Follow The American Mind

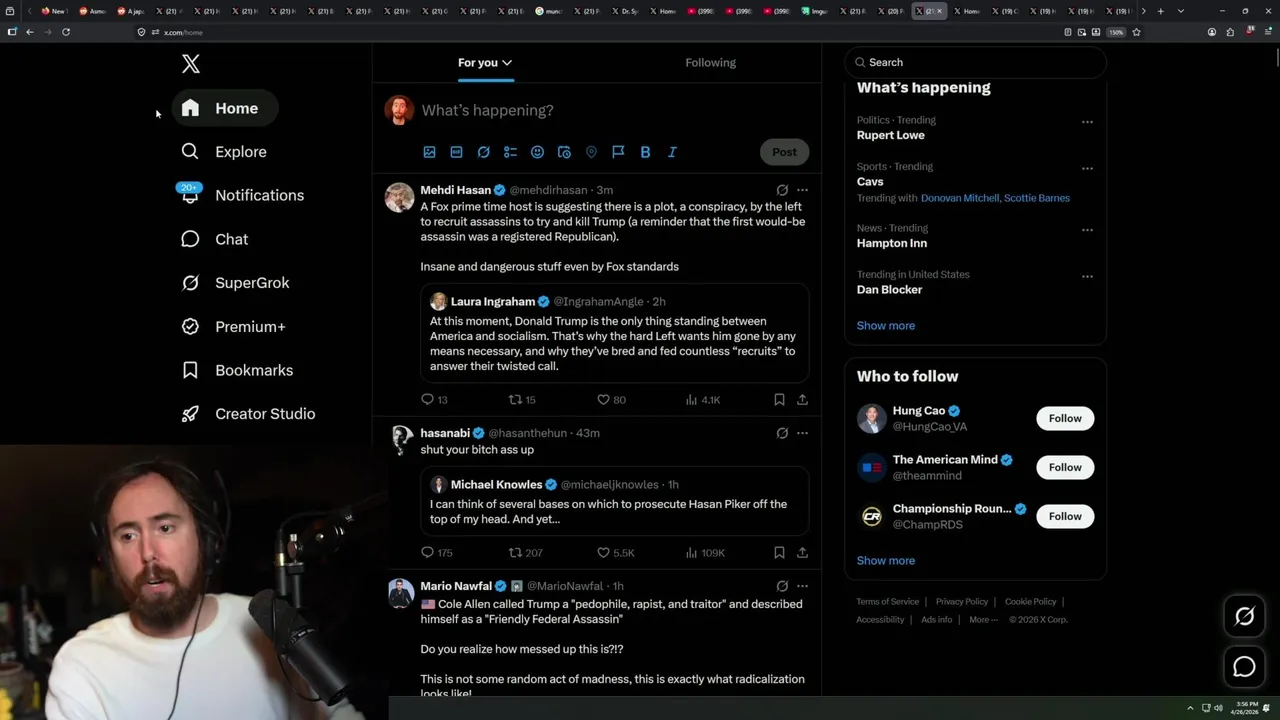(x=1065, y=467)
